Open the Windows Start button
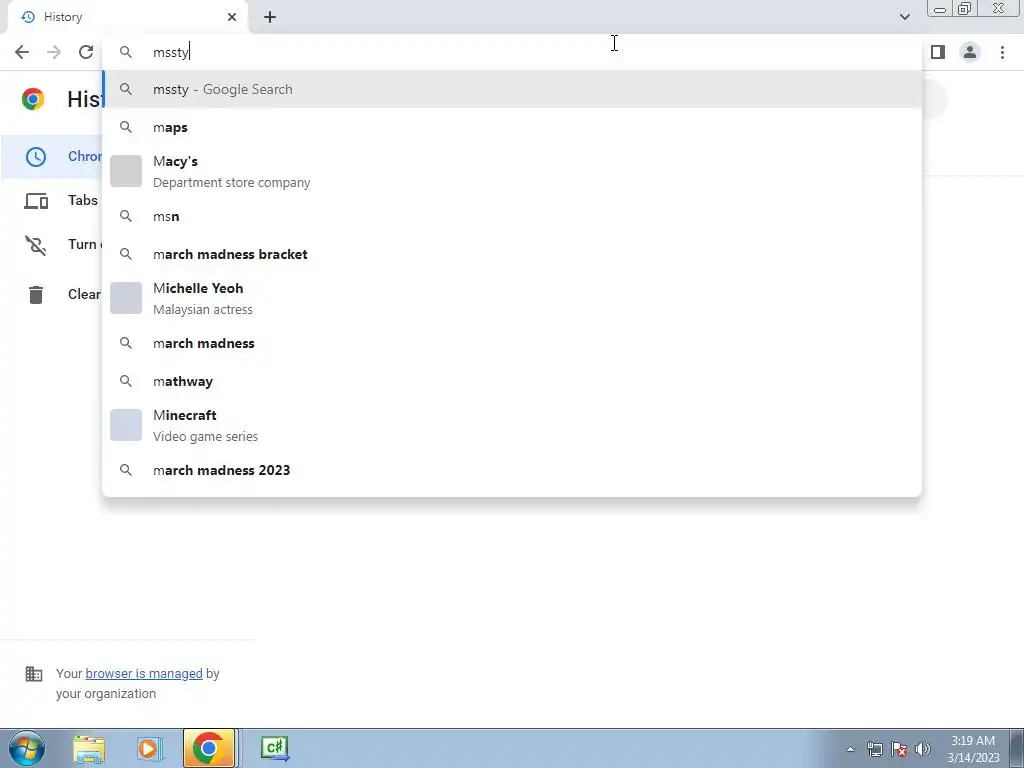 tap(26, 748)
